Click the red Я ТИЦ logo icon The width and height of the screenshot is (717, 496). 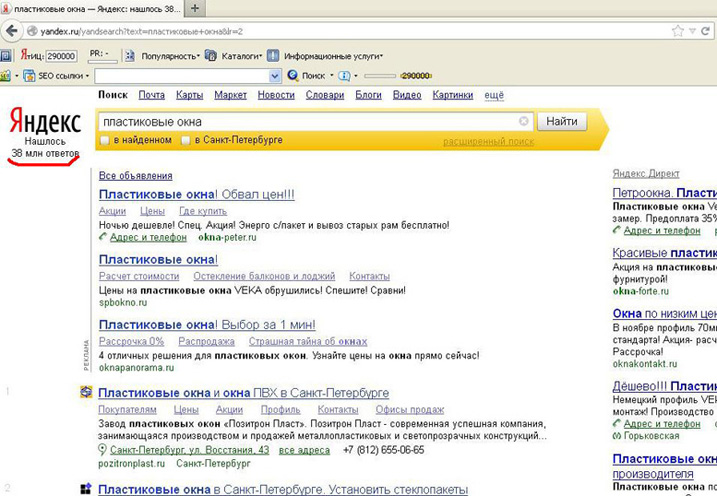pos(25,55)
